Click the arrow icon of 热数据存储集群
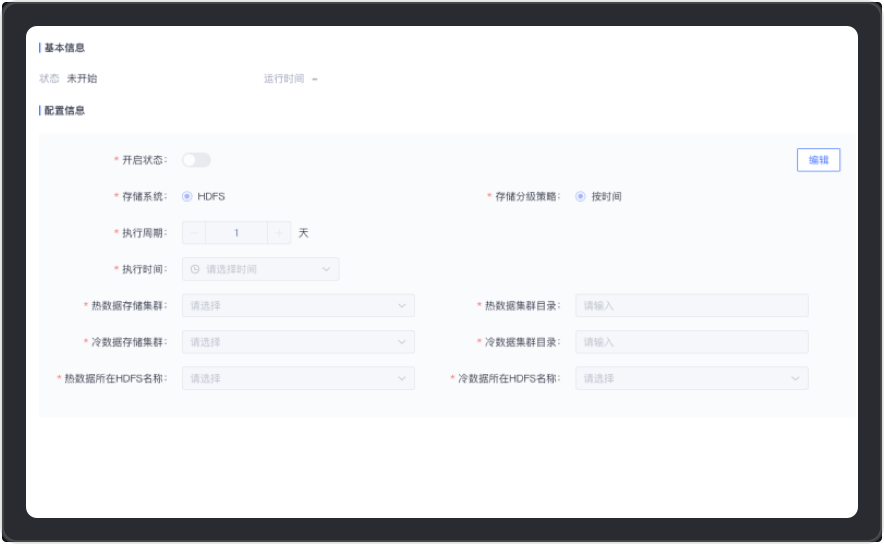Image resolution: width=884 pixels, height=544 pixels. [x=402, y=306]
